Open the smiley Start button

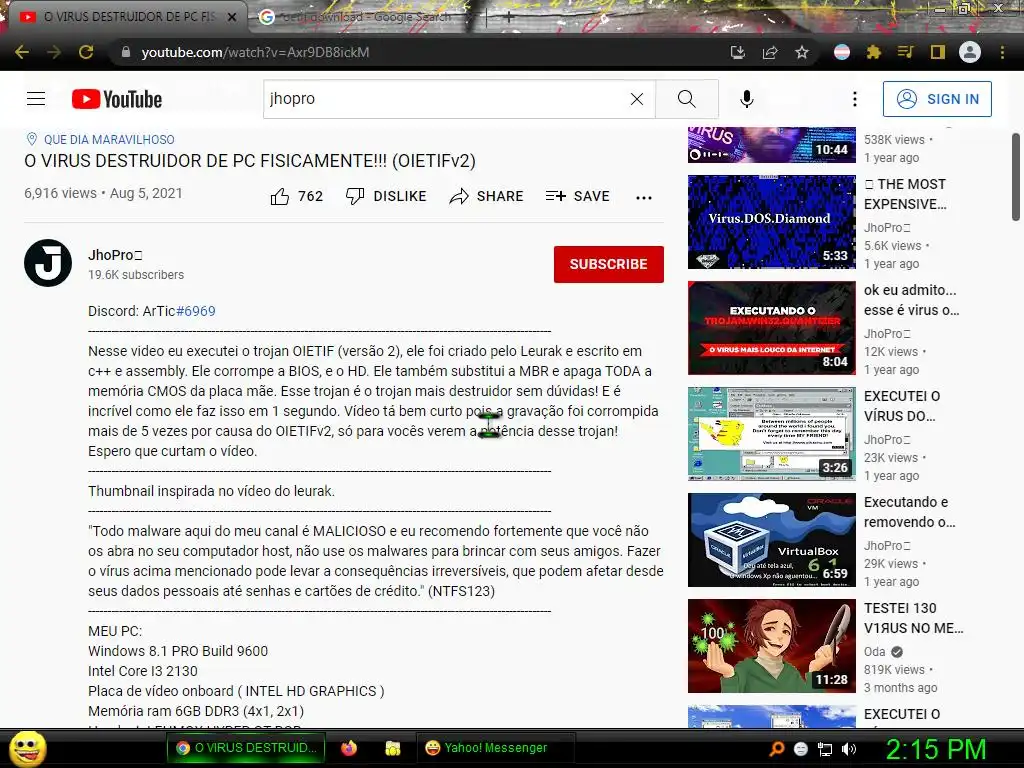(27, 748)
